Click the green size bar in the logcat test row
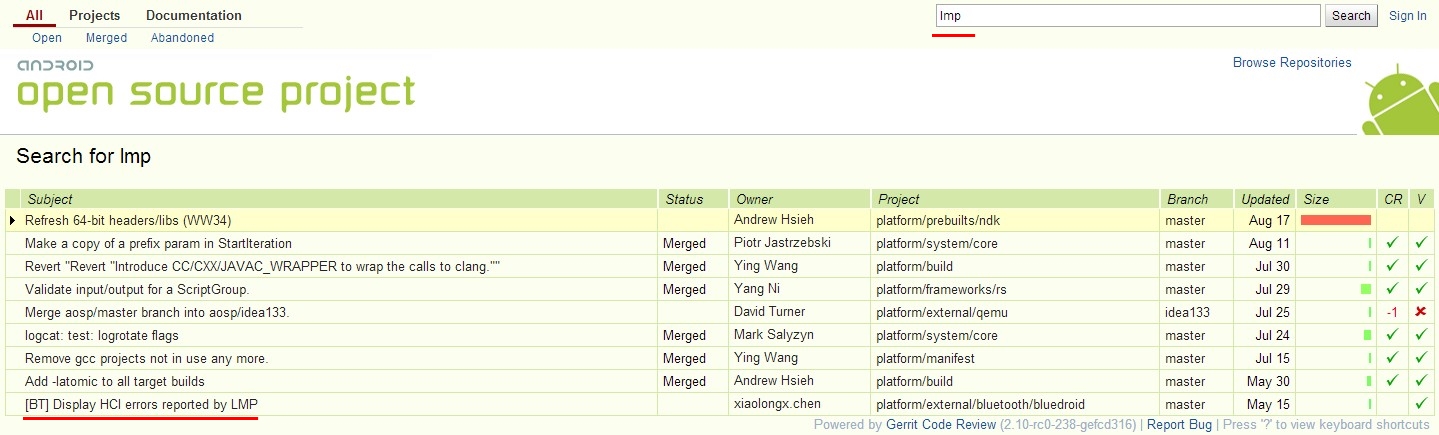 (x=1367, y=335)
